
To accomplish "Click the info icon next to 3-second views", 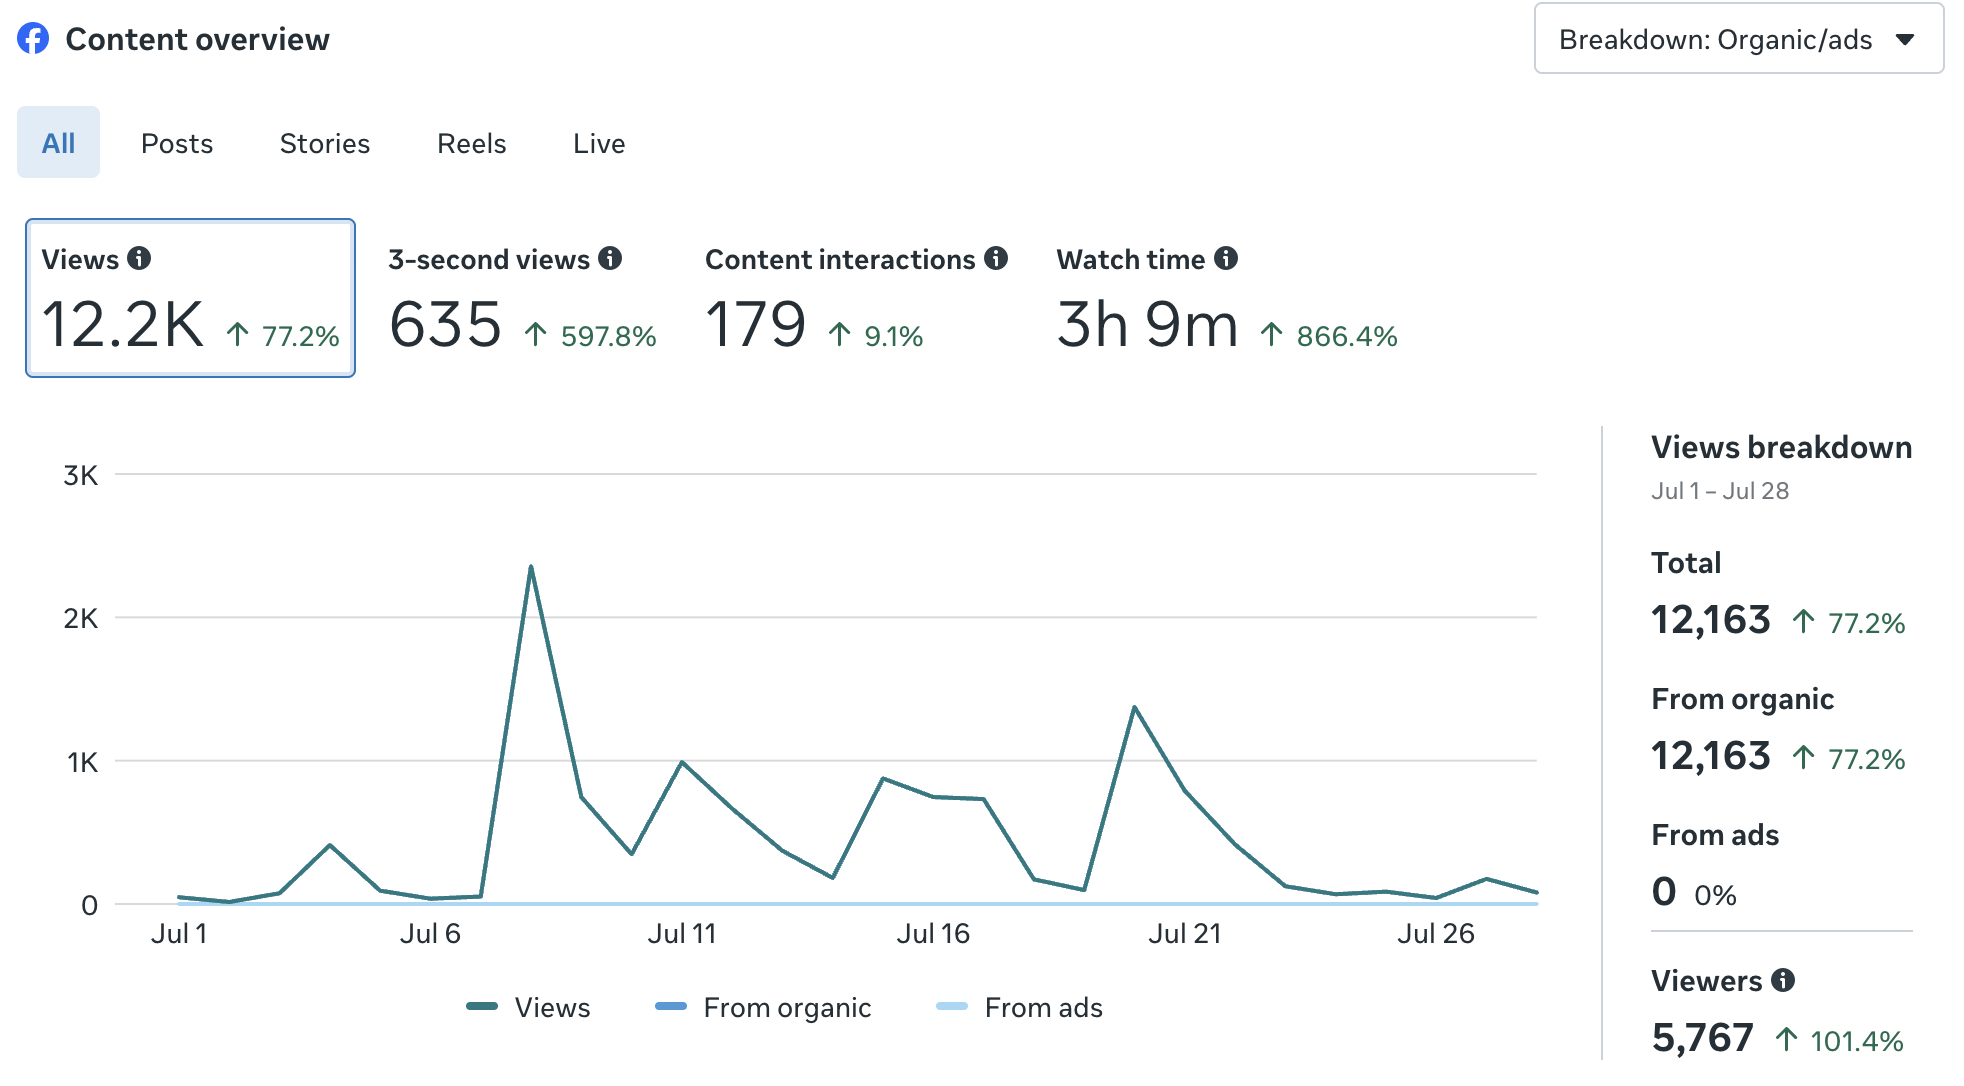I will [610, 258].
